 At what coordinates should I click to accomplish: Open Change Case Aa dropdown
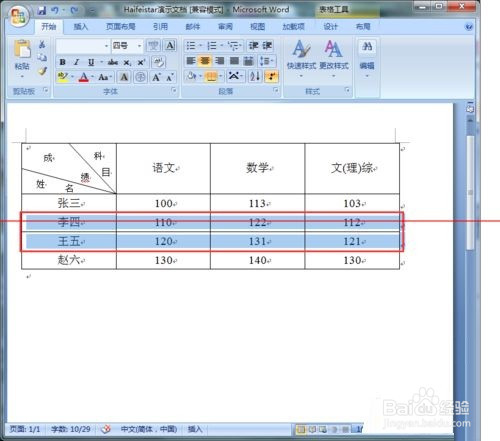pyautogui.click(x=105, y=77)
